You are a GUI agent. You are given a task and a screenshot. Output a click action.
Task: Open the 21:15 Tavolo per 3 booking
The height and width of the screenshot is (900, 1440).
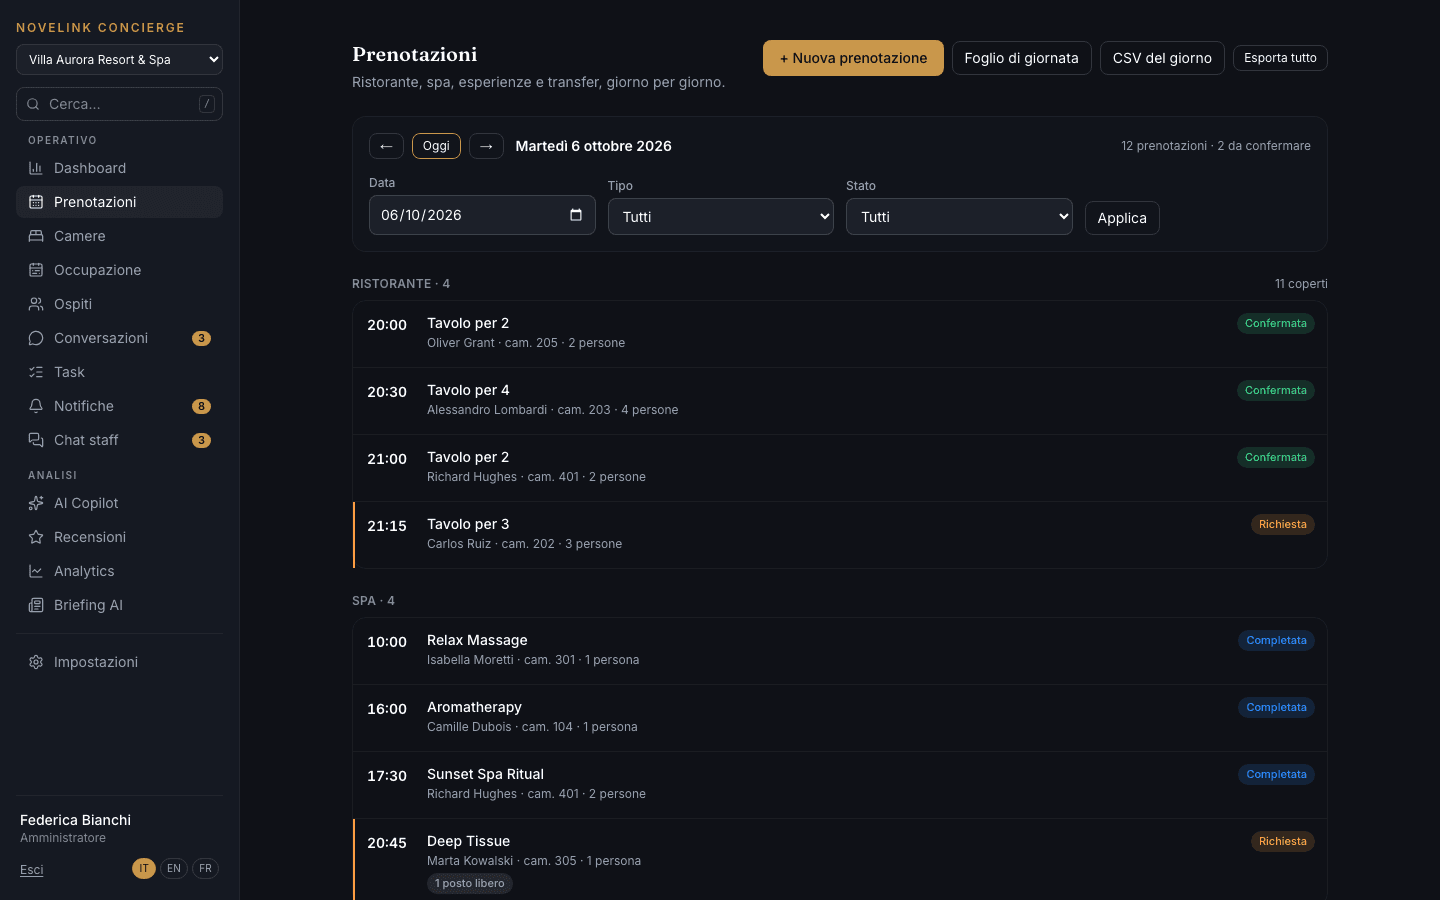pos(840,535)
